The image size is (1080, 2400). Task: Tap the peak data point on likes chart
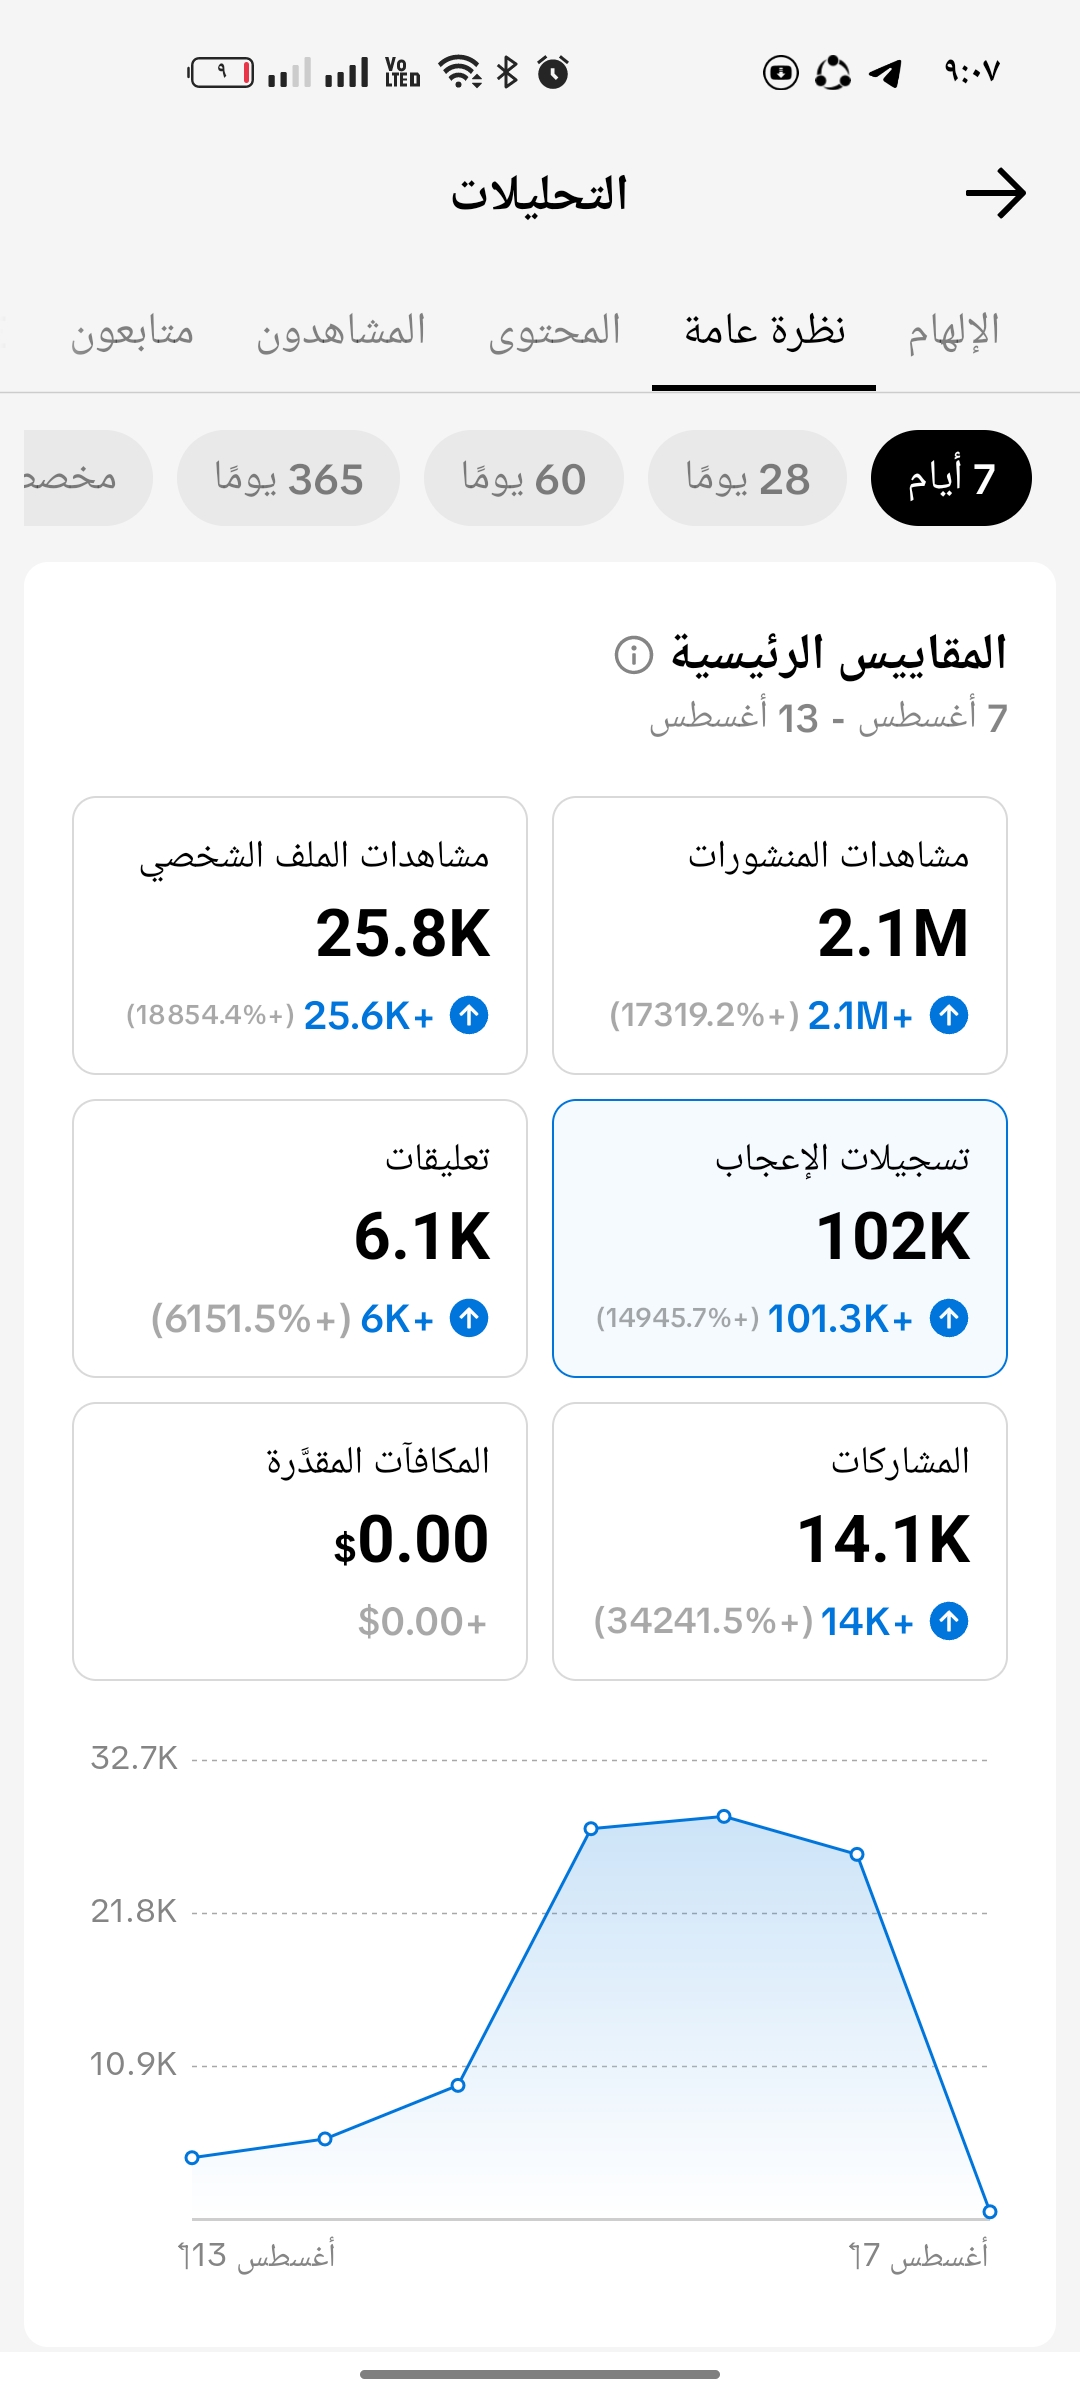pos(724,1816)
